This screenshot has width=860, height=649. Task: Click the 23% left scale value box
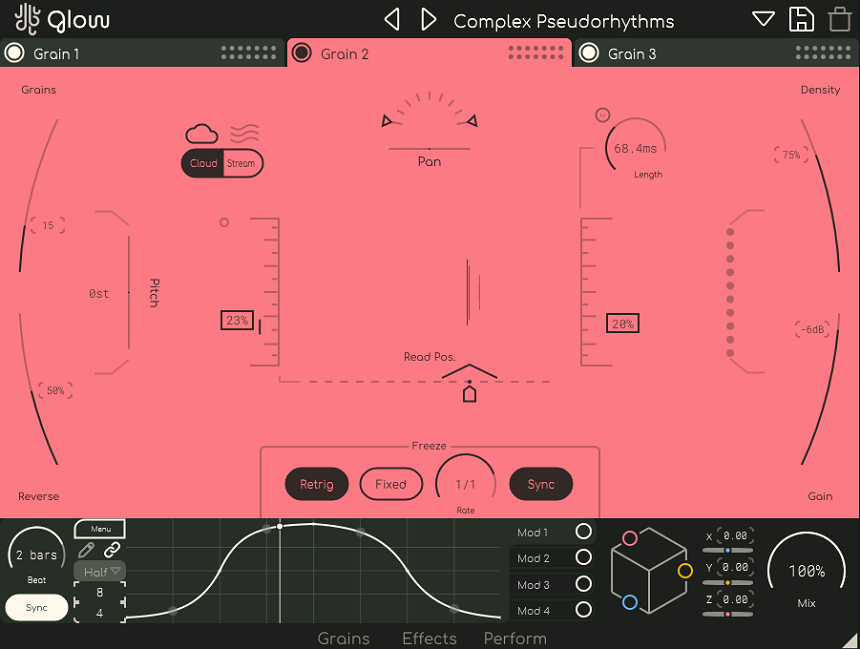(x=237, y=320)
